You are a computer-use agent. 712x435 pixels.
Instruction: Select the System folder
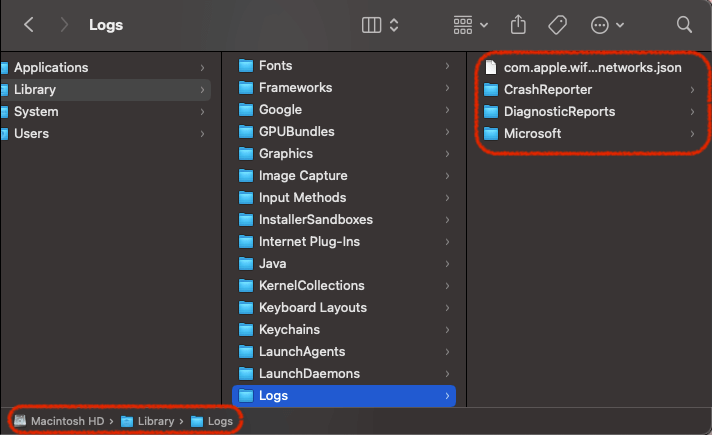(x=36, y=112)
